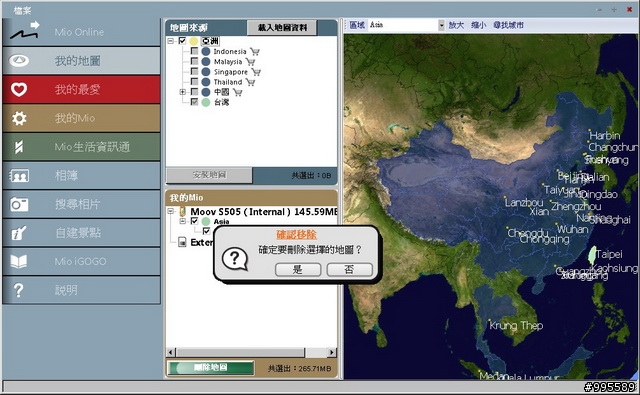Open the 區域 Asia dropdown
This screenshot has height=395, width=640.
pos(441,25)
